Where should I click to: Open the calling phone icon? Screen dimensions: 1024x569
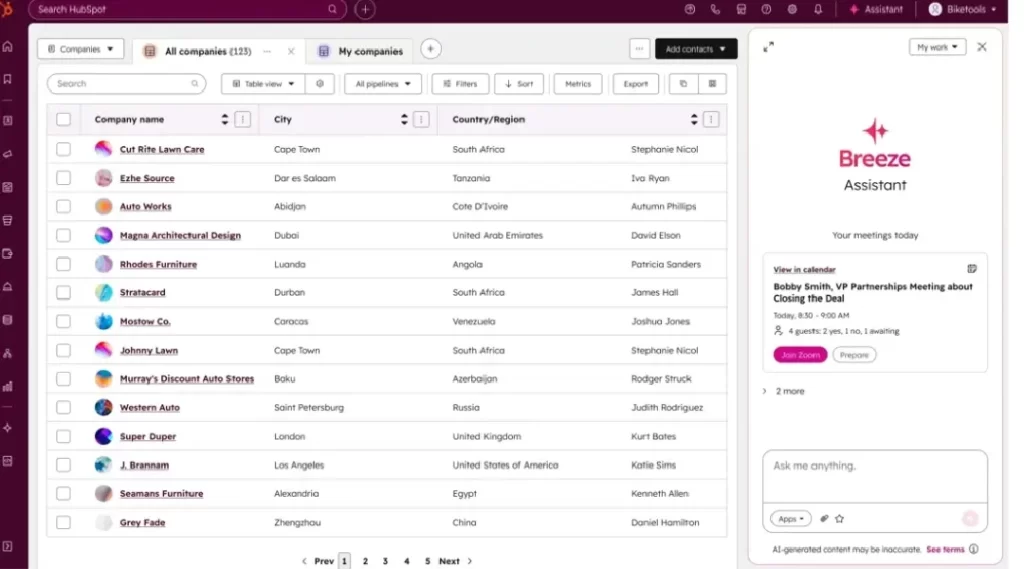tap(715, 9)
